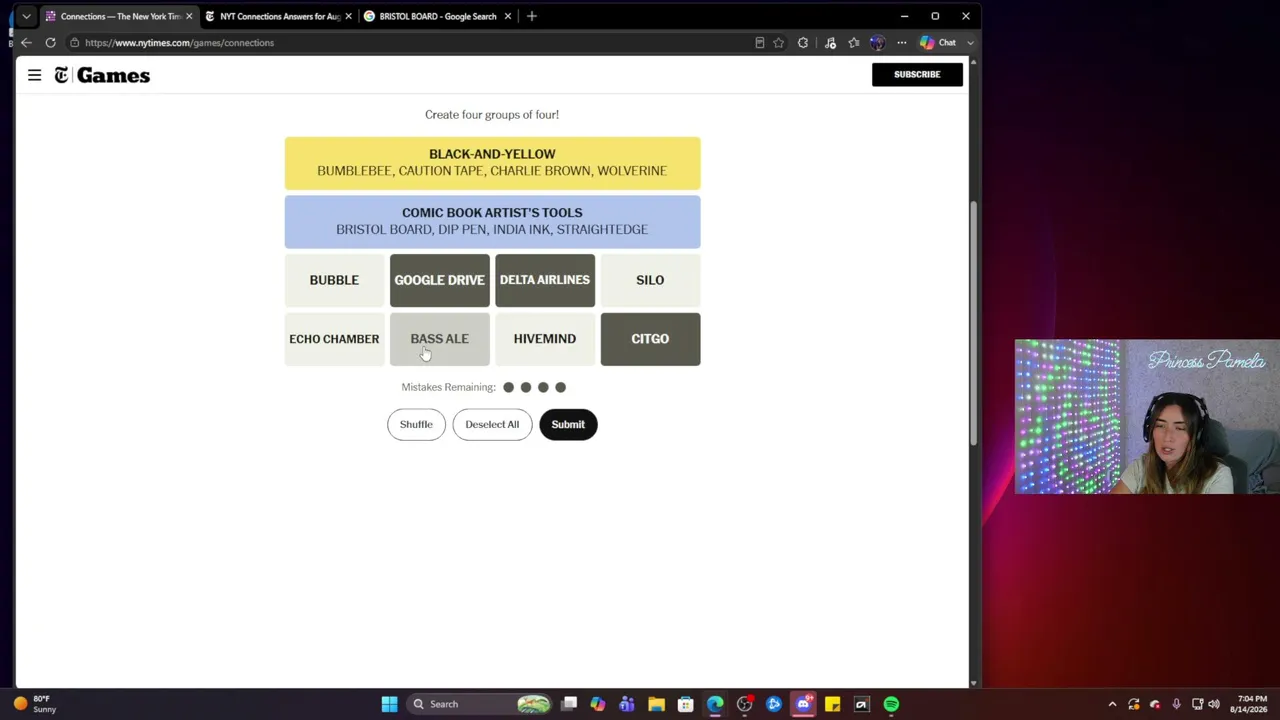Click the "Mistakes Remaining:" label
This screenshot has height=720, width=1280.
coord(448,387)
